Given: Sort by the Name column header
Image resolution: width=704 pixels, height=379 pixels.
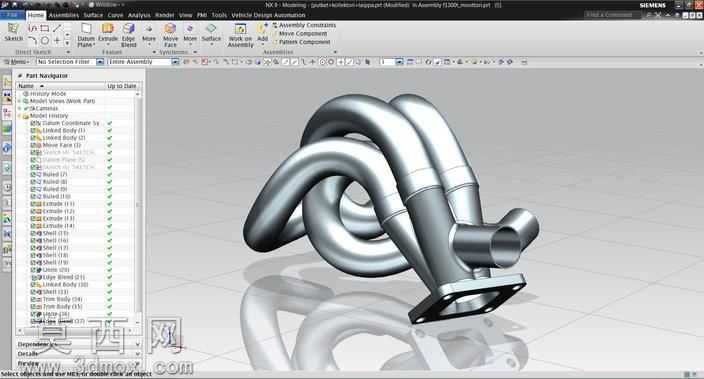Looking at the screenshot, I should (60, 86).
